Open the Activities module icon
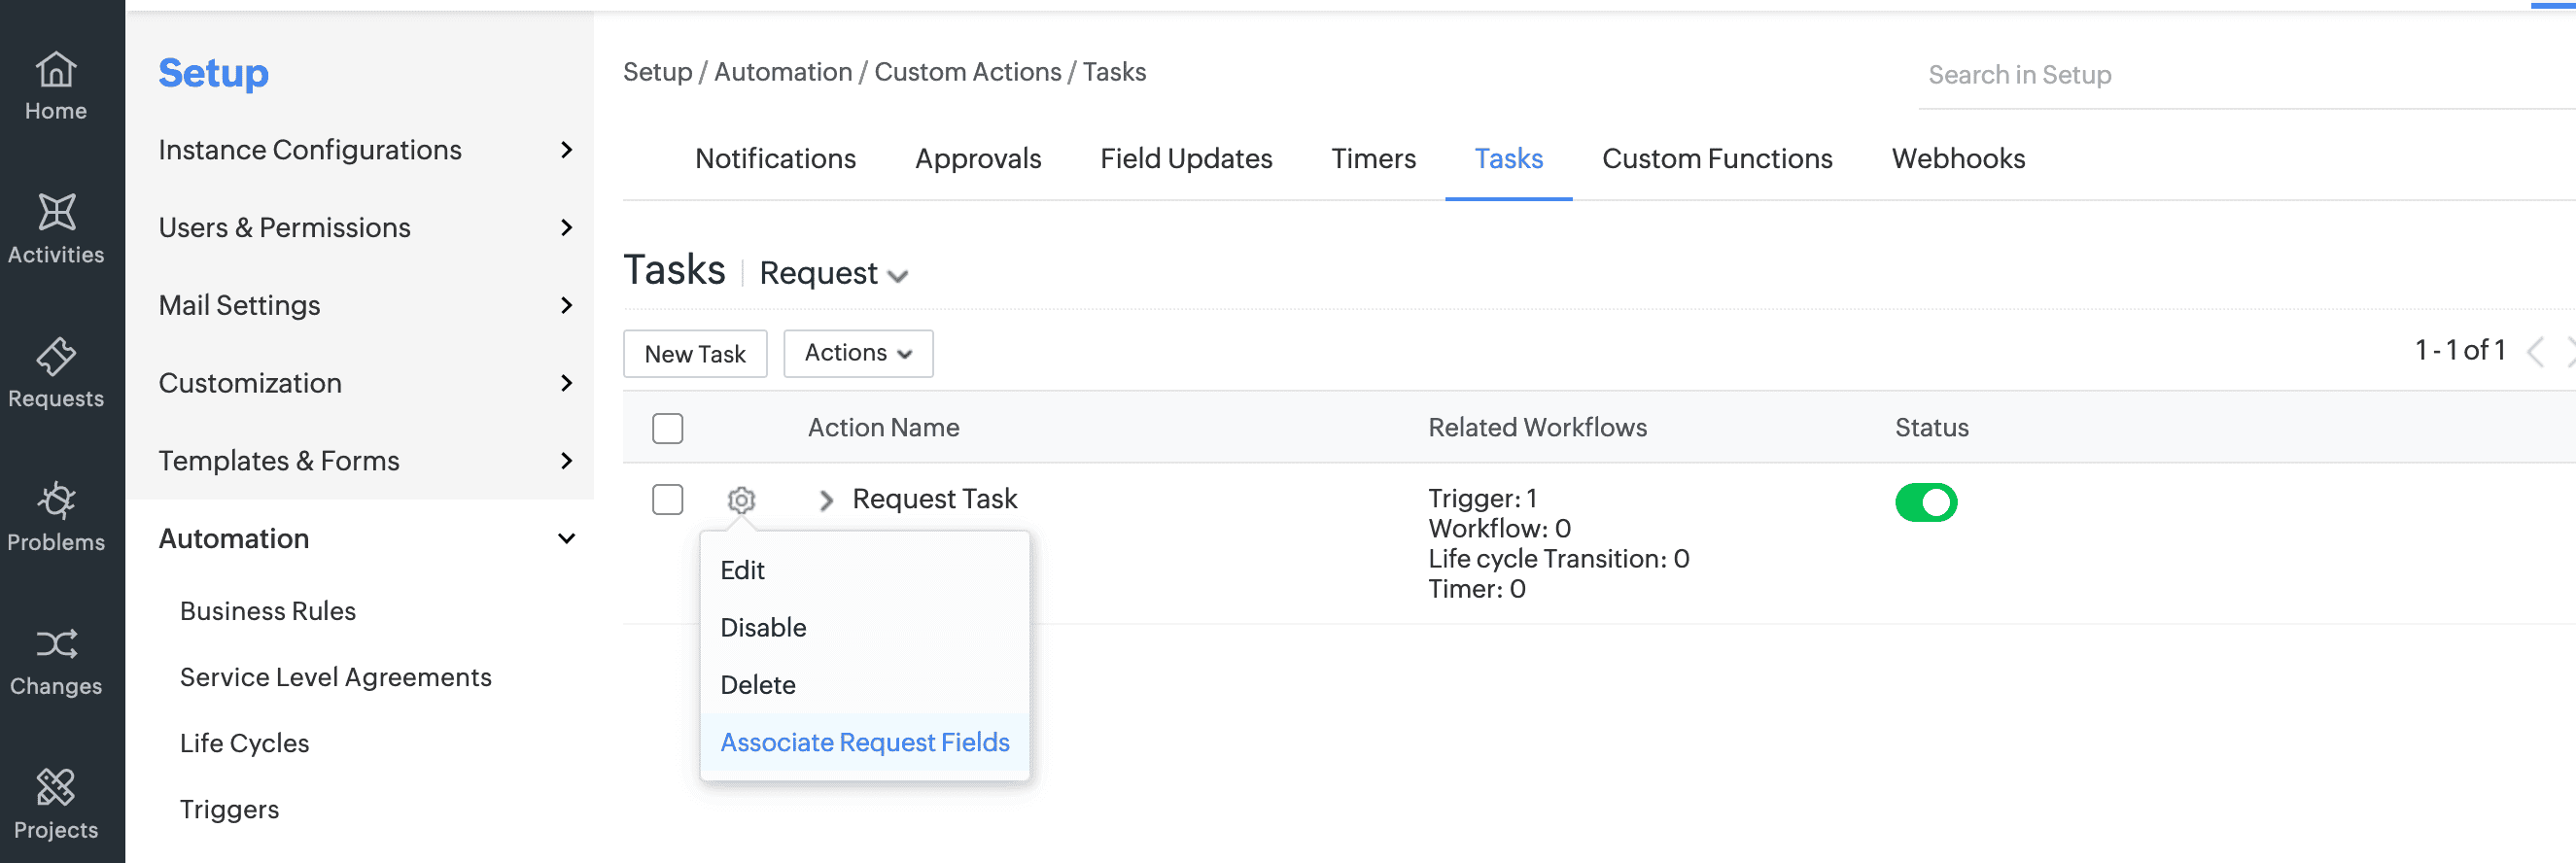Image resolution: width=2576 pixels, height=863 pixels. click(56, 229)
